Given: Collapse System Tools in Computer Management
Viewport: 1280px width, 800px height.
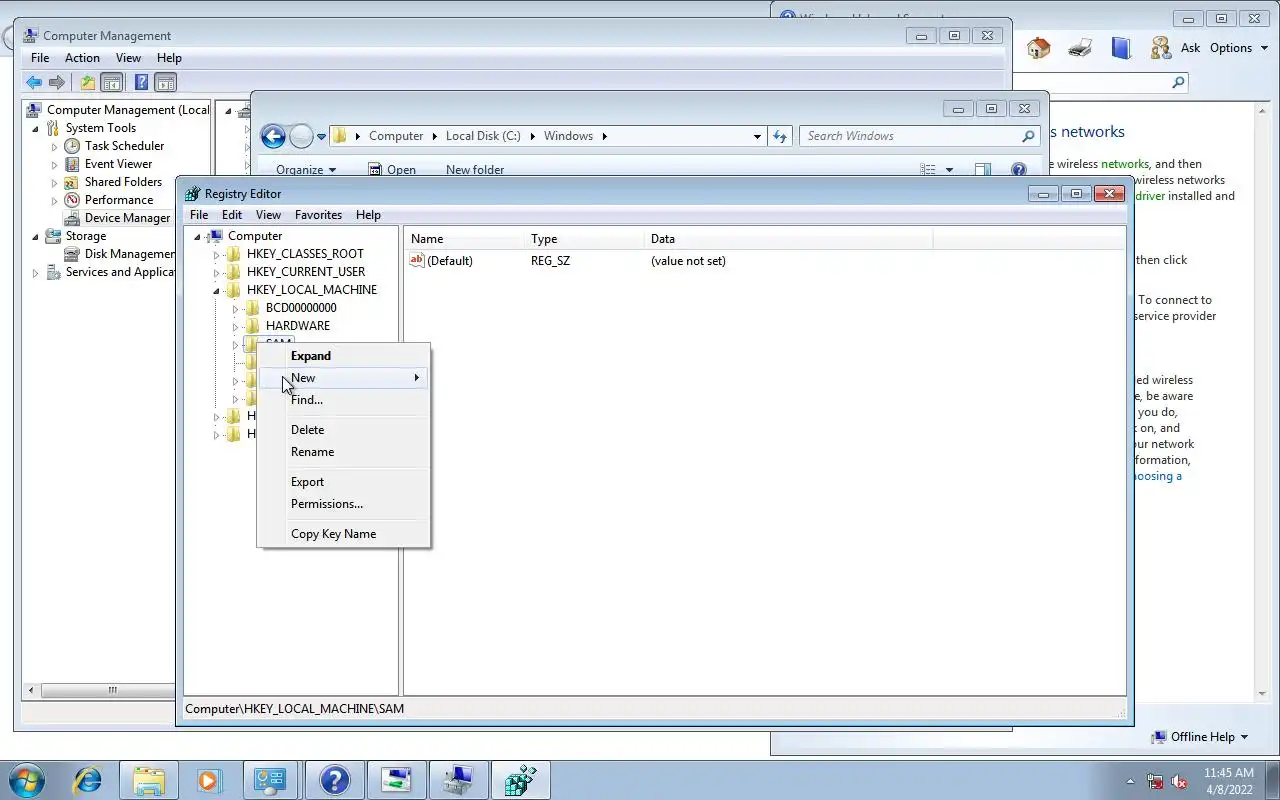Looking at the screenshot, I should pos(36,128).
